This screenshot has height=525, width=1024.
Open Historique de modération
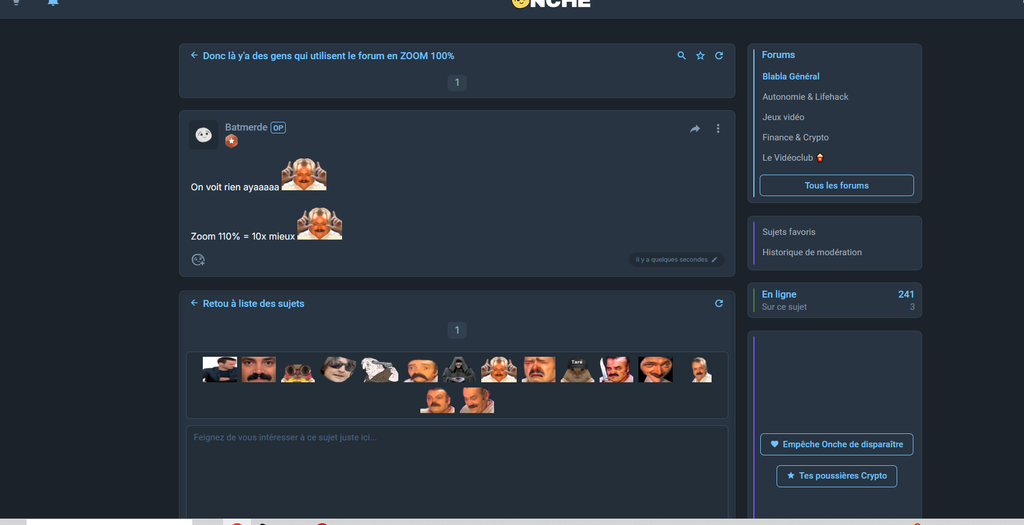pyautogui.click(x=812, y=252)
